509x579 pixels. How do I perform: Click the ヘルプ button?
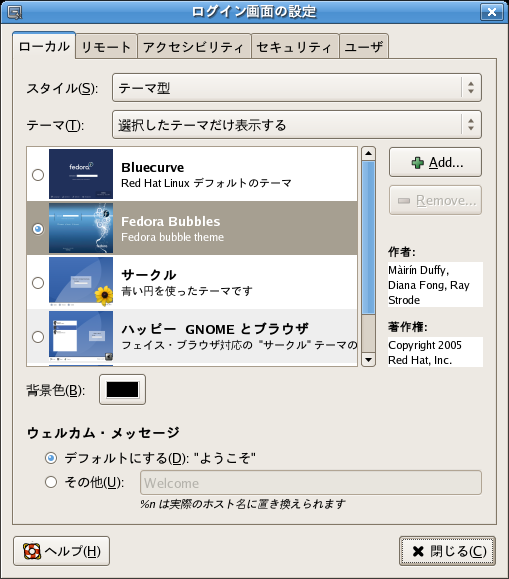tap(61, 551)
